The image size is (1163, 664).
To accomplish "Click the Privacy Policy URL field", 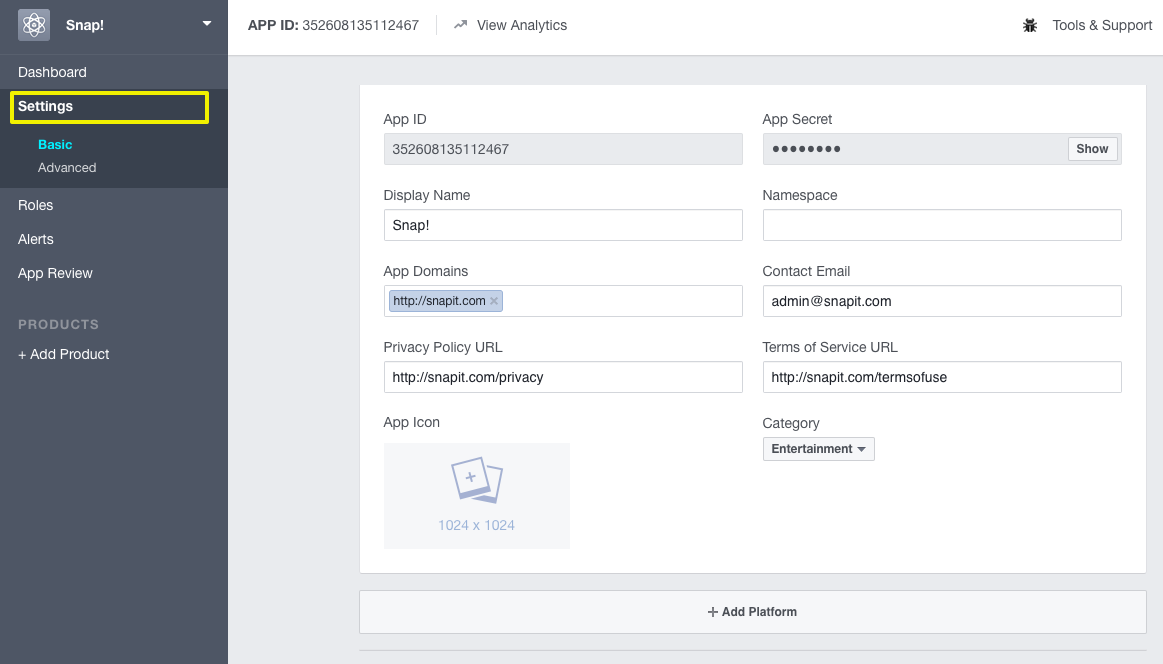I will click(x=563, y=377).
